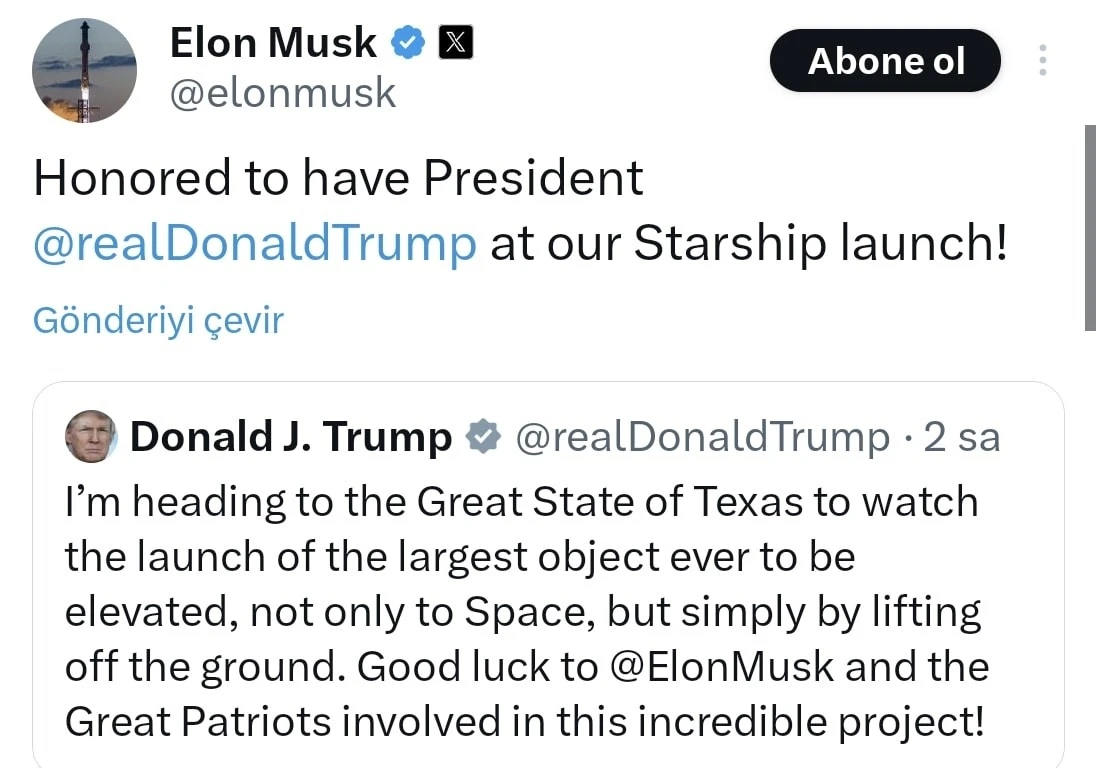Open the three-dot more options menu

1043,61
